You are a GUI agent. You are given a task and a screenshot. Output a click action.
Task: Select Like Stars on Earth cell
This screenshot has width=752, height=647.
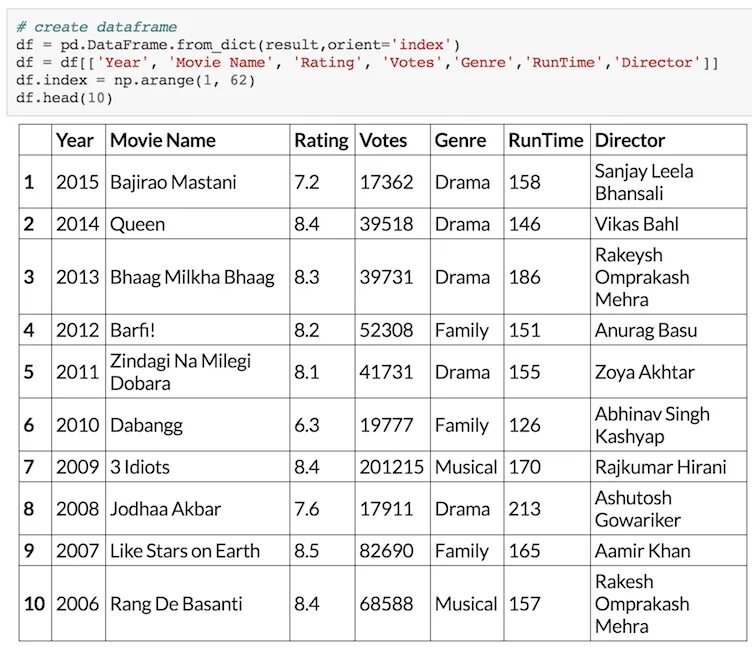pos(185,551)
